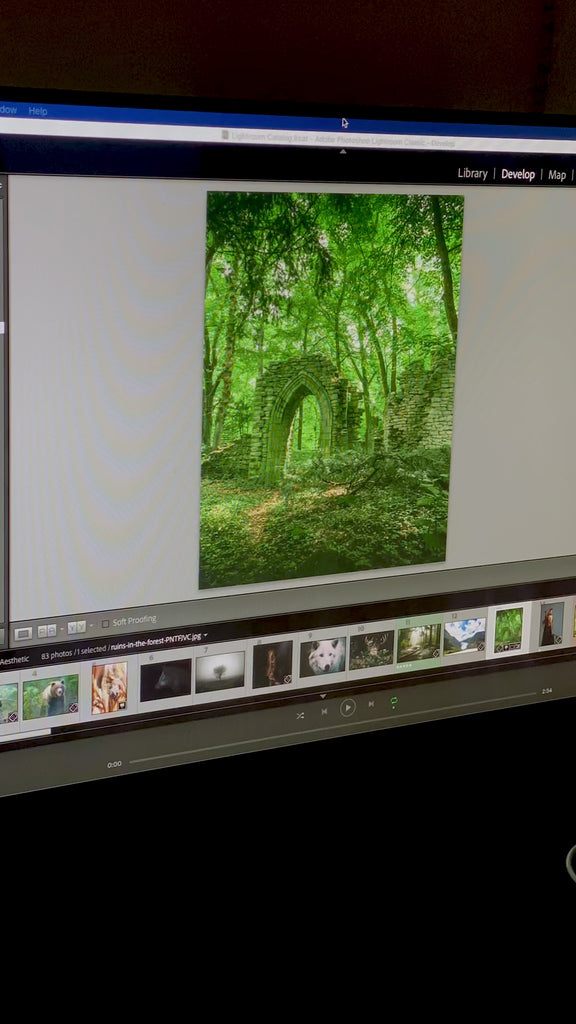
Task: Expand the top panel arrow
Action: (x=343, y=152)
